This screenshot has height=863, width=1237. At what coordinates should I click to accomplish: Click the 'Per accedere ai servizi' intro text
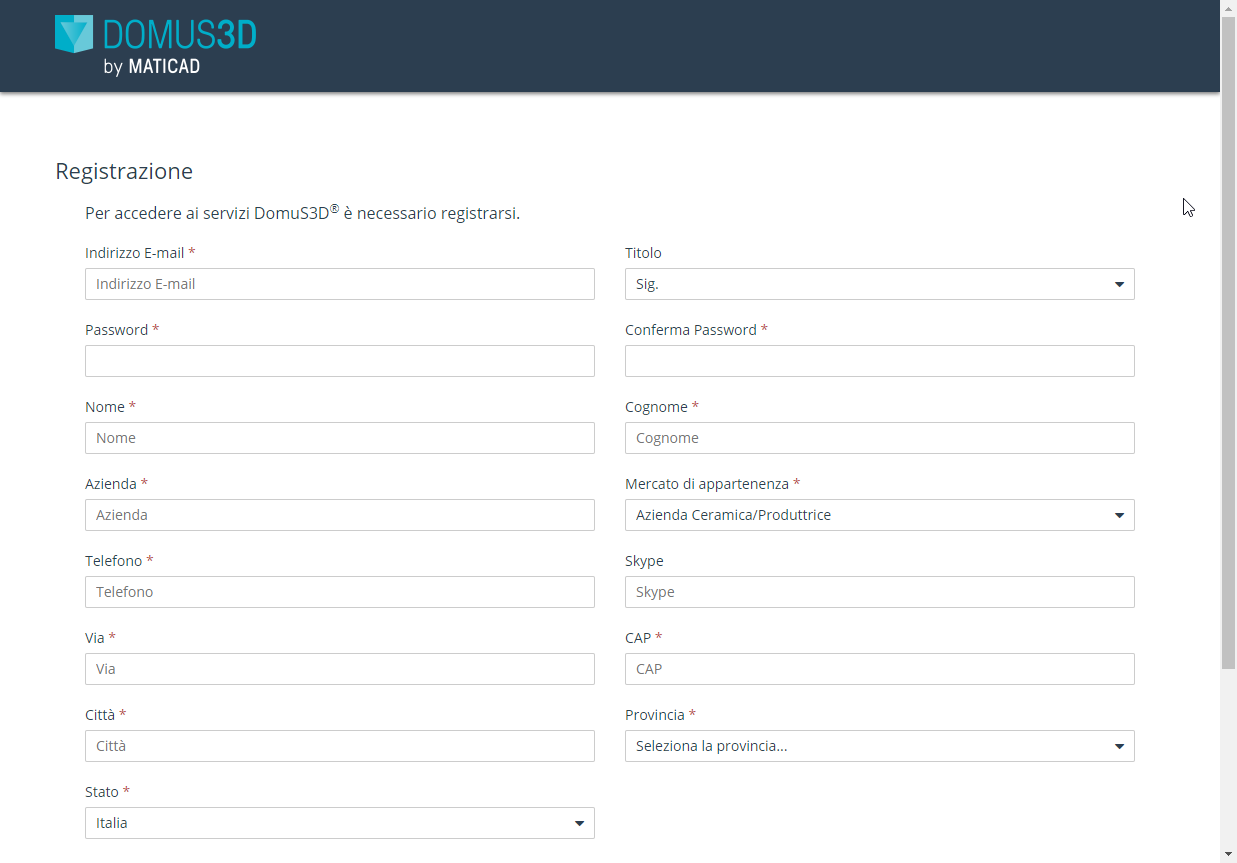coord(302,212)
